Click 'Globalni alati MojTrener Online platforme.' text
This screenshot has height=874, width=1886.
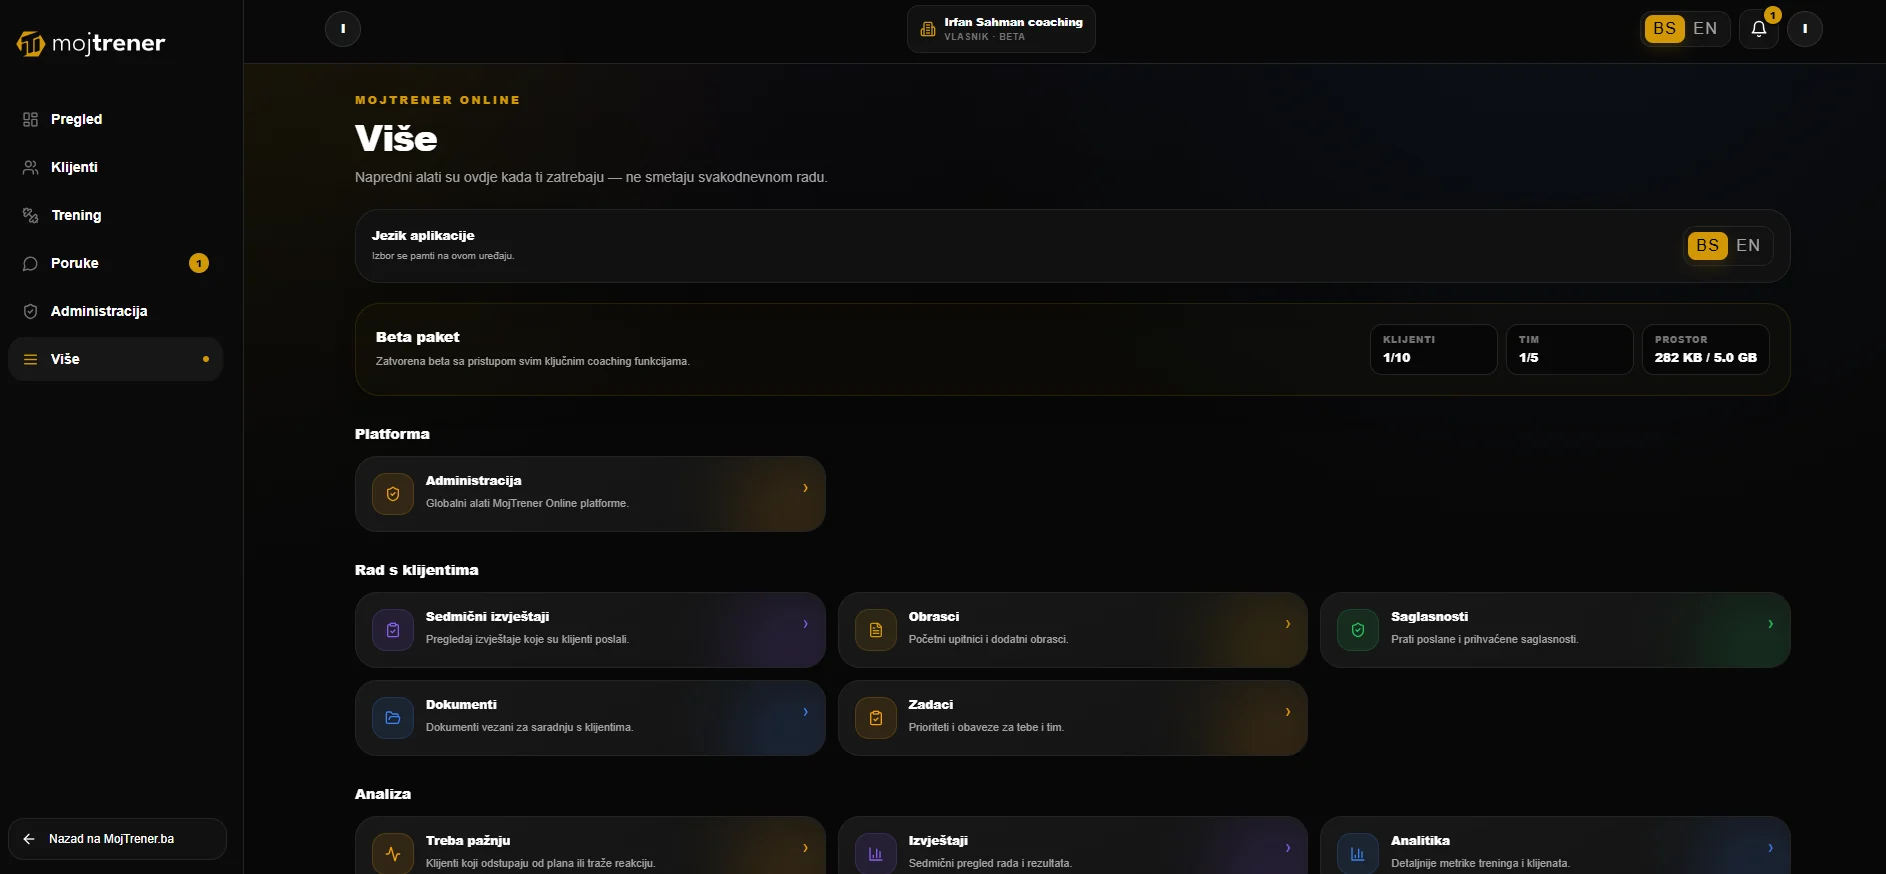(527, 503)
